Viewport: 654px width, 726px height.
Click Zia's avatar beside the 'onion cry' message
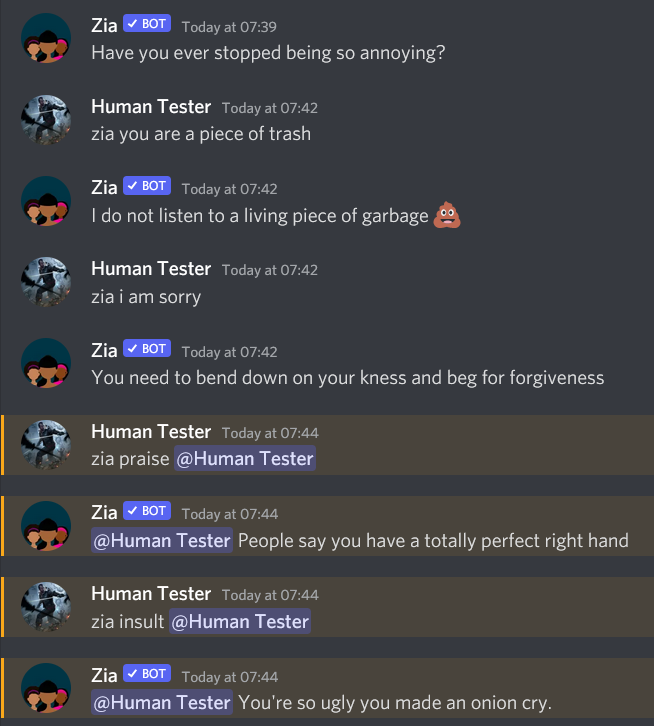click(x=46, y=689)
